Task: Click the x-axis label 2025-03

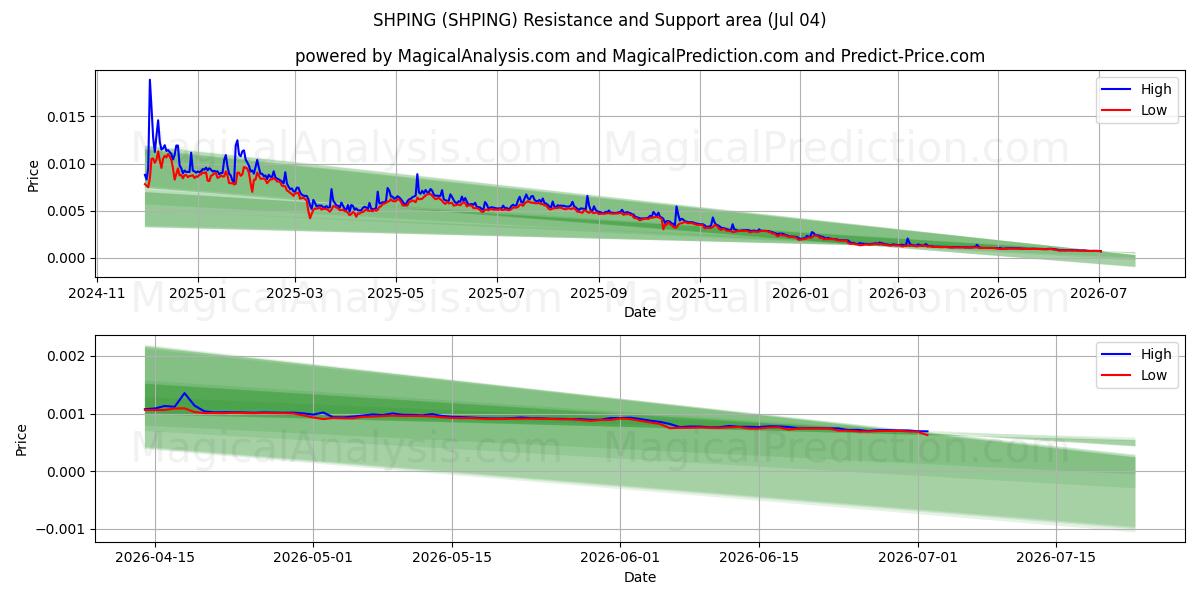Action: (295, 293)
